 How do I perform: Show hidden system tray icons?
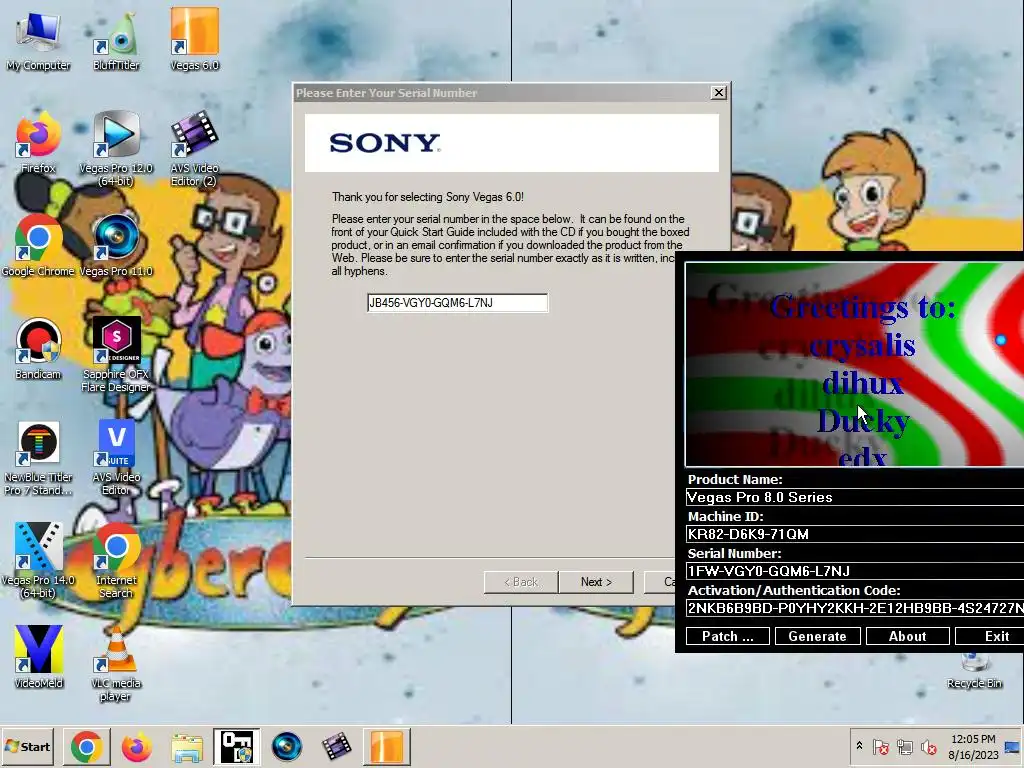pos(859,746)
